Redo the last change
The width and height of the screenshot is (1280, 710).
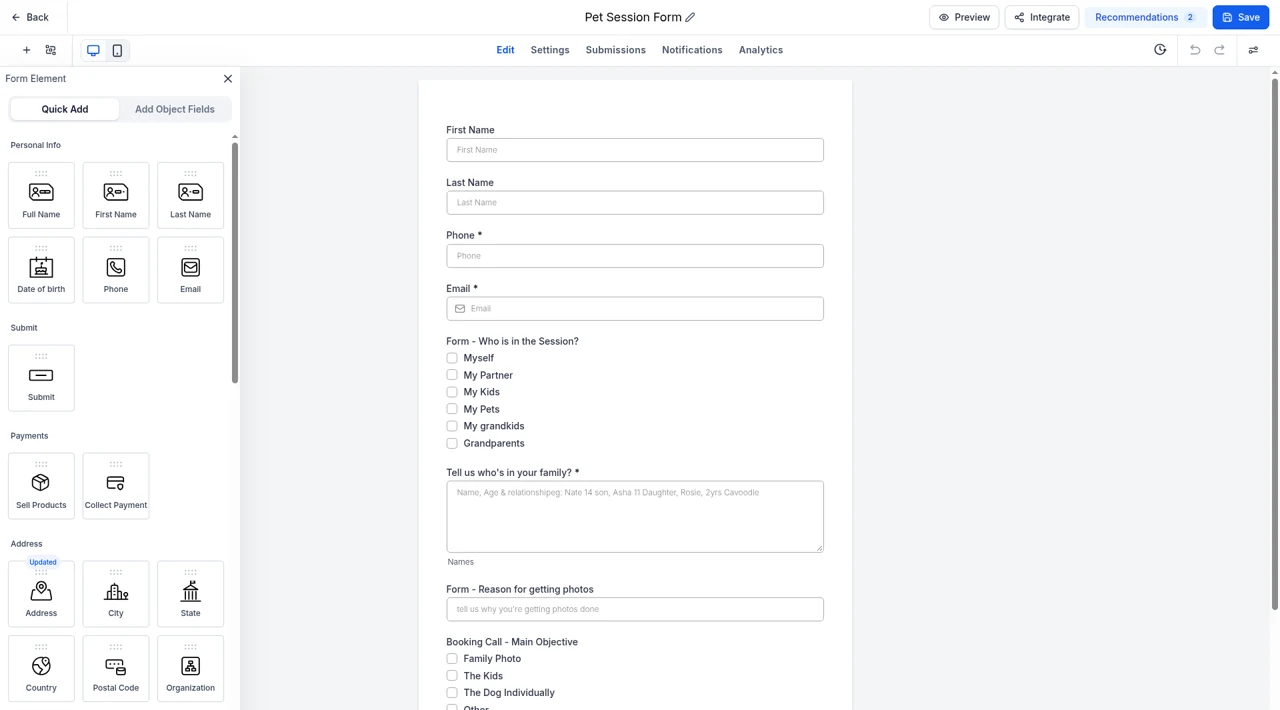click(1220, 50)
